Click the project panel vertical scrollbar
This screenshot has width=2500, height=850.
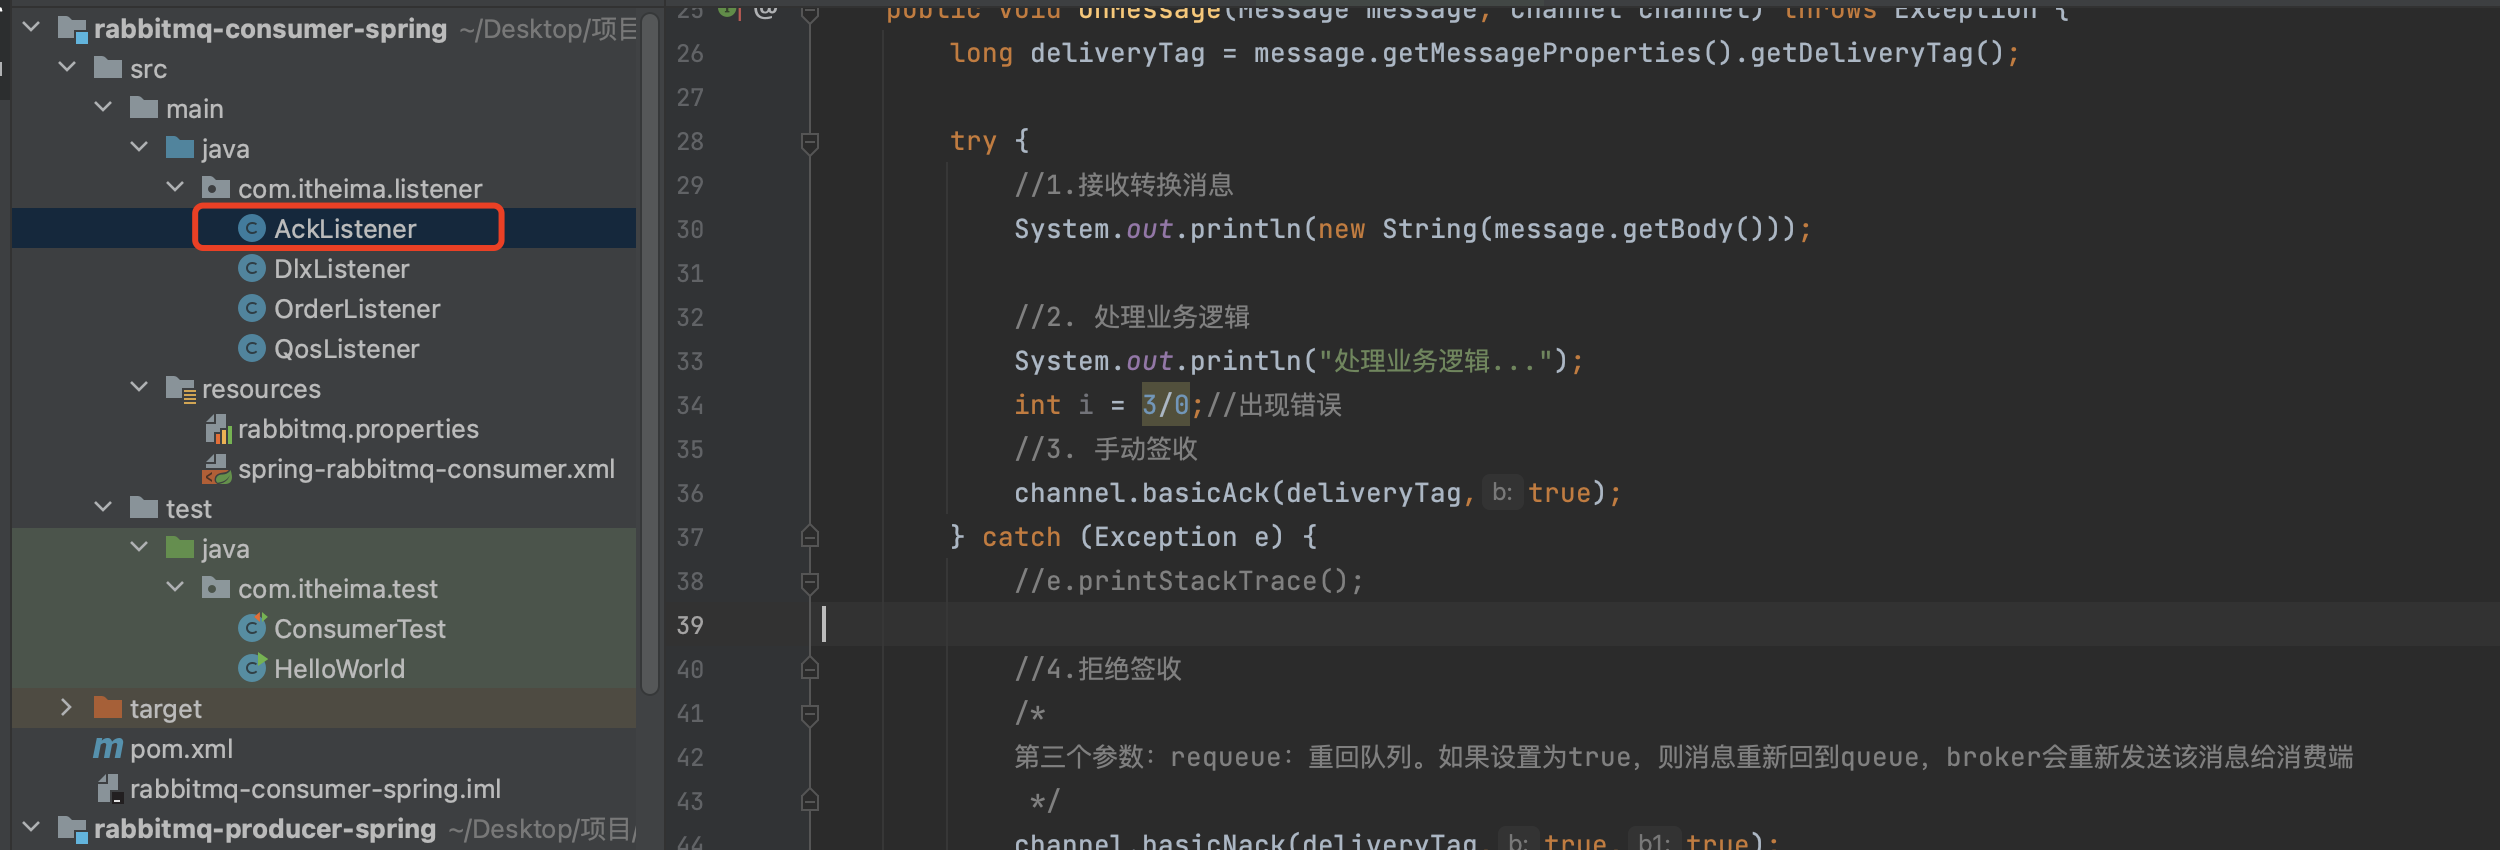pyautogui.click(x=650, y=350)
